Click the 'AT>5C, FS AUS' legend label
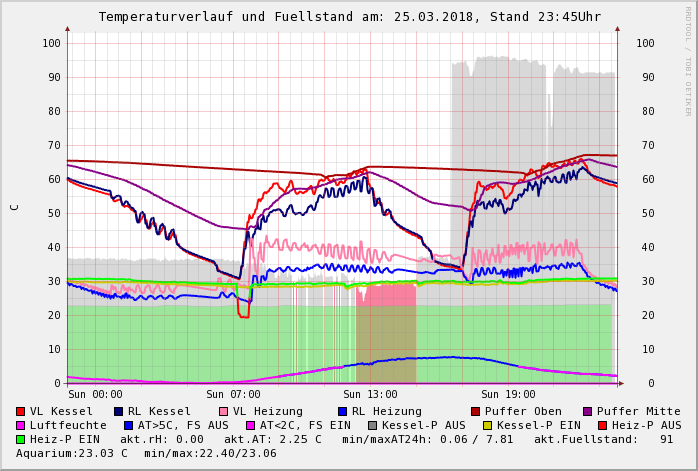698x471 pixels. point(183,425)
